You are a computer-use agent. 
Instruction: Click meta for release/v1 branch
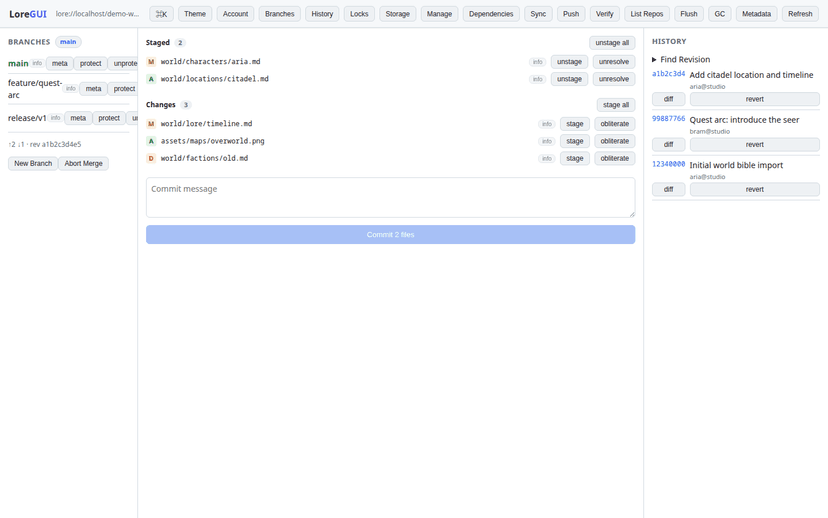pyautogui.click(x=78, y=118)
